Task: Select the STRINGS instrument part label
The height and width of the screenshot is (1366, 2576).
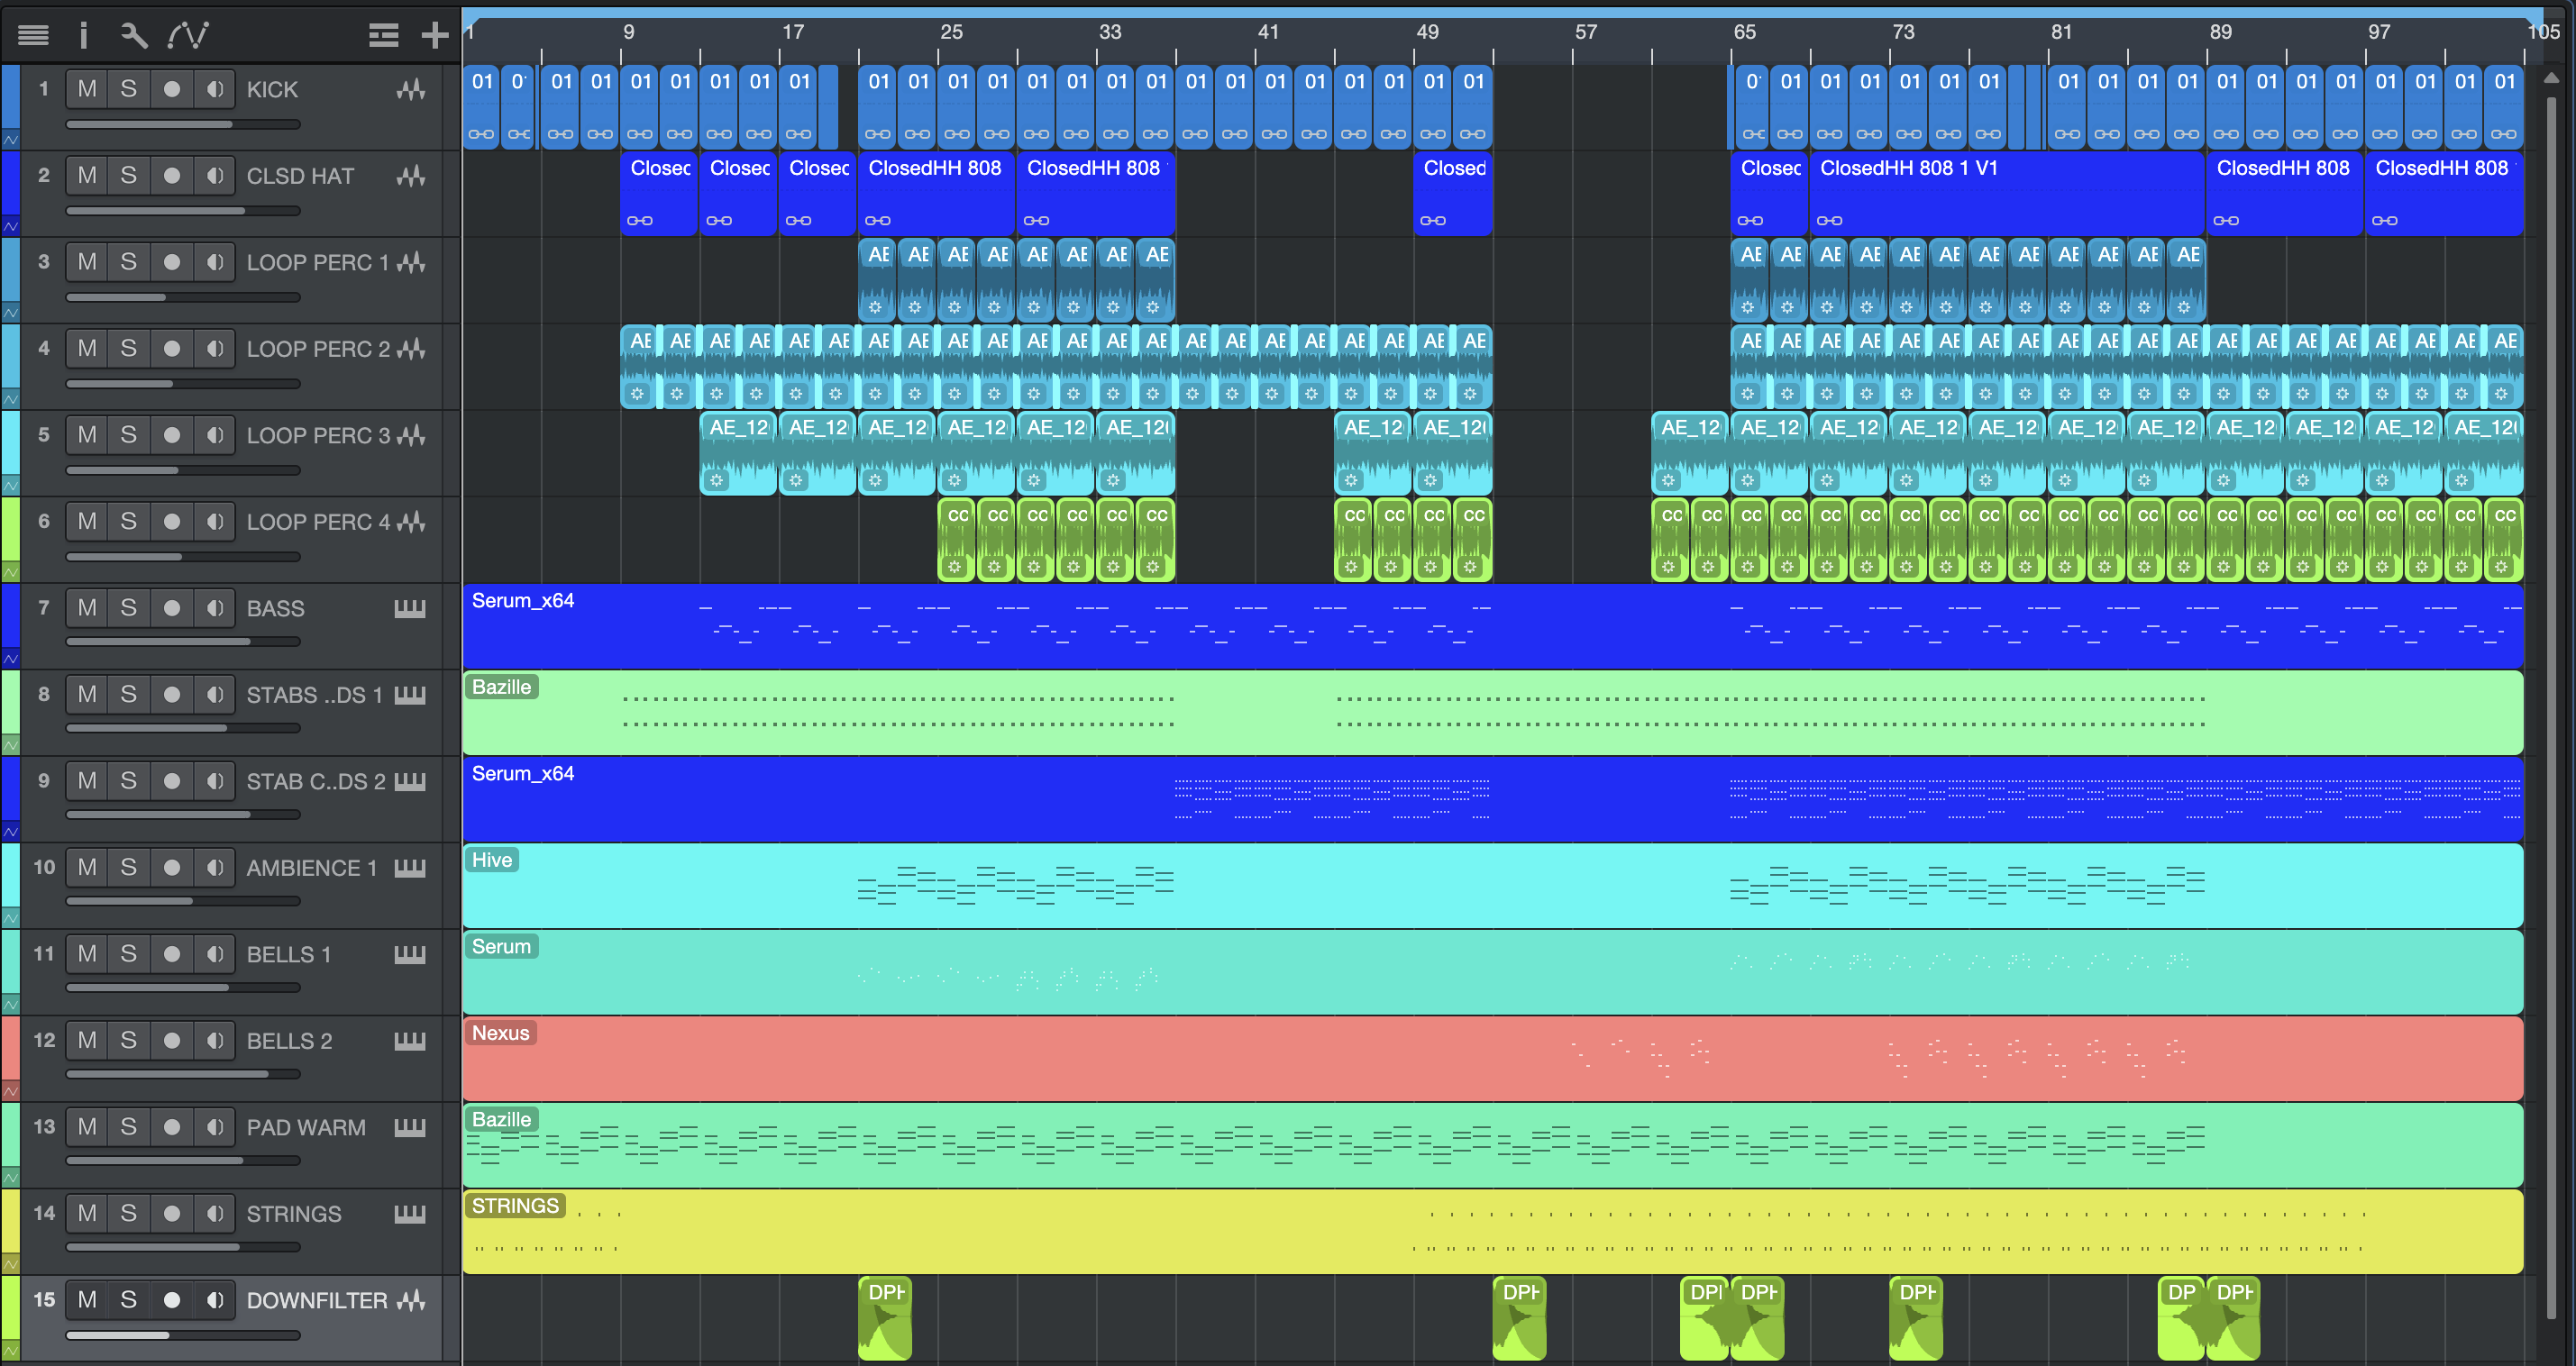Action: tap(515, 1206)
